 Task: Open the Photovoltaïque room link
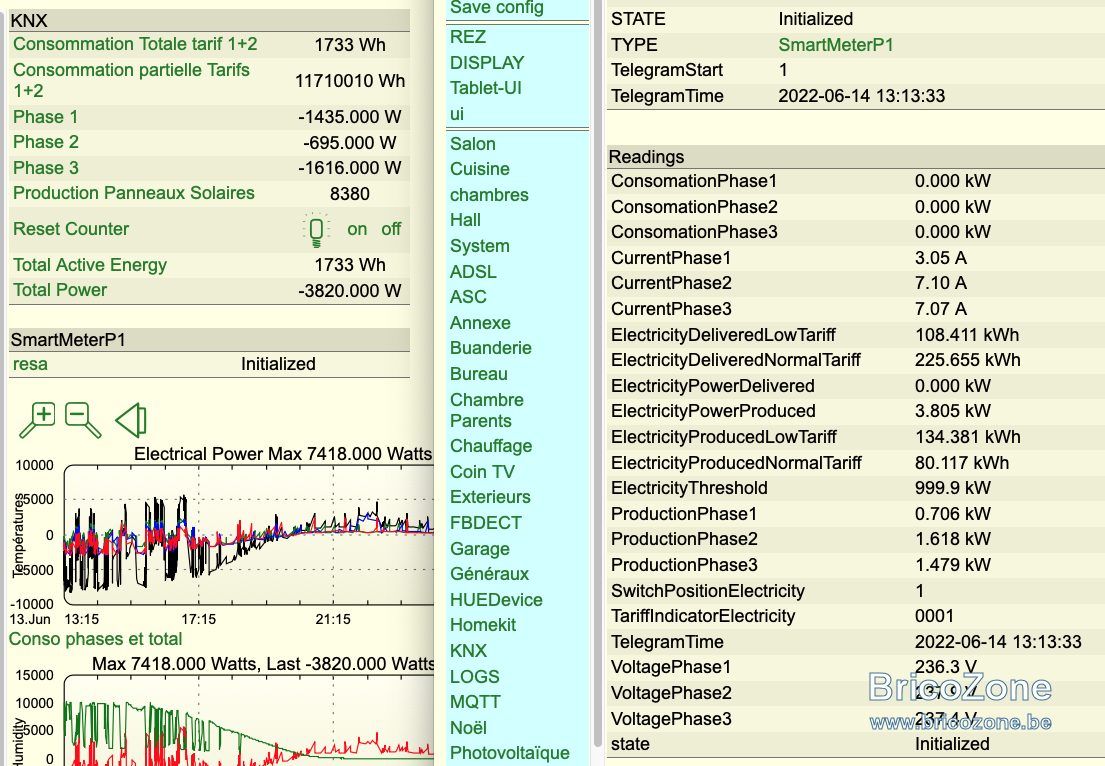[510, 753]
